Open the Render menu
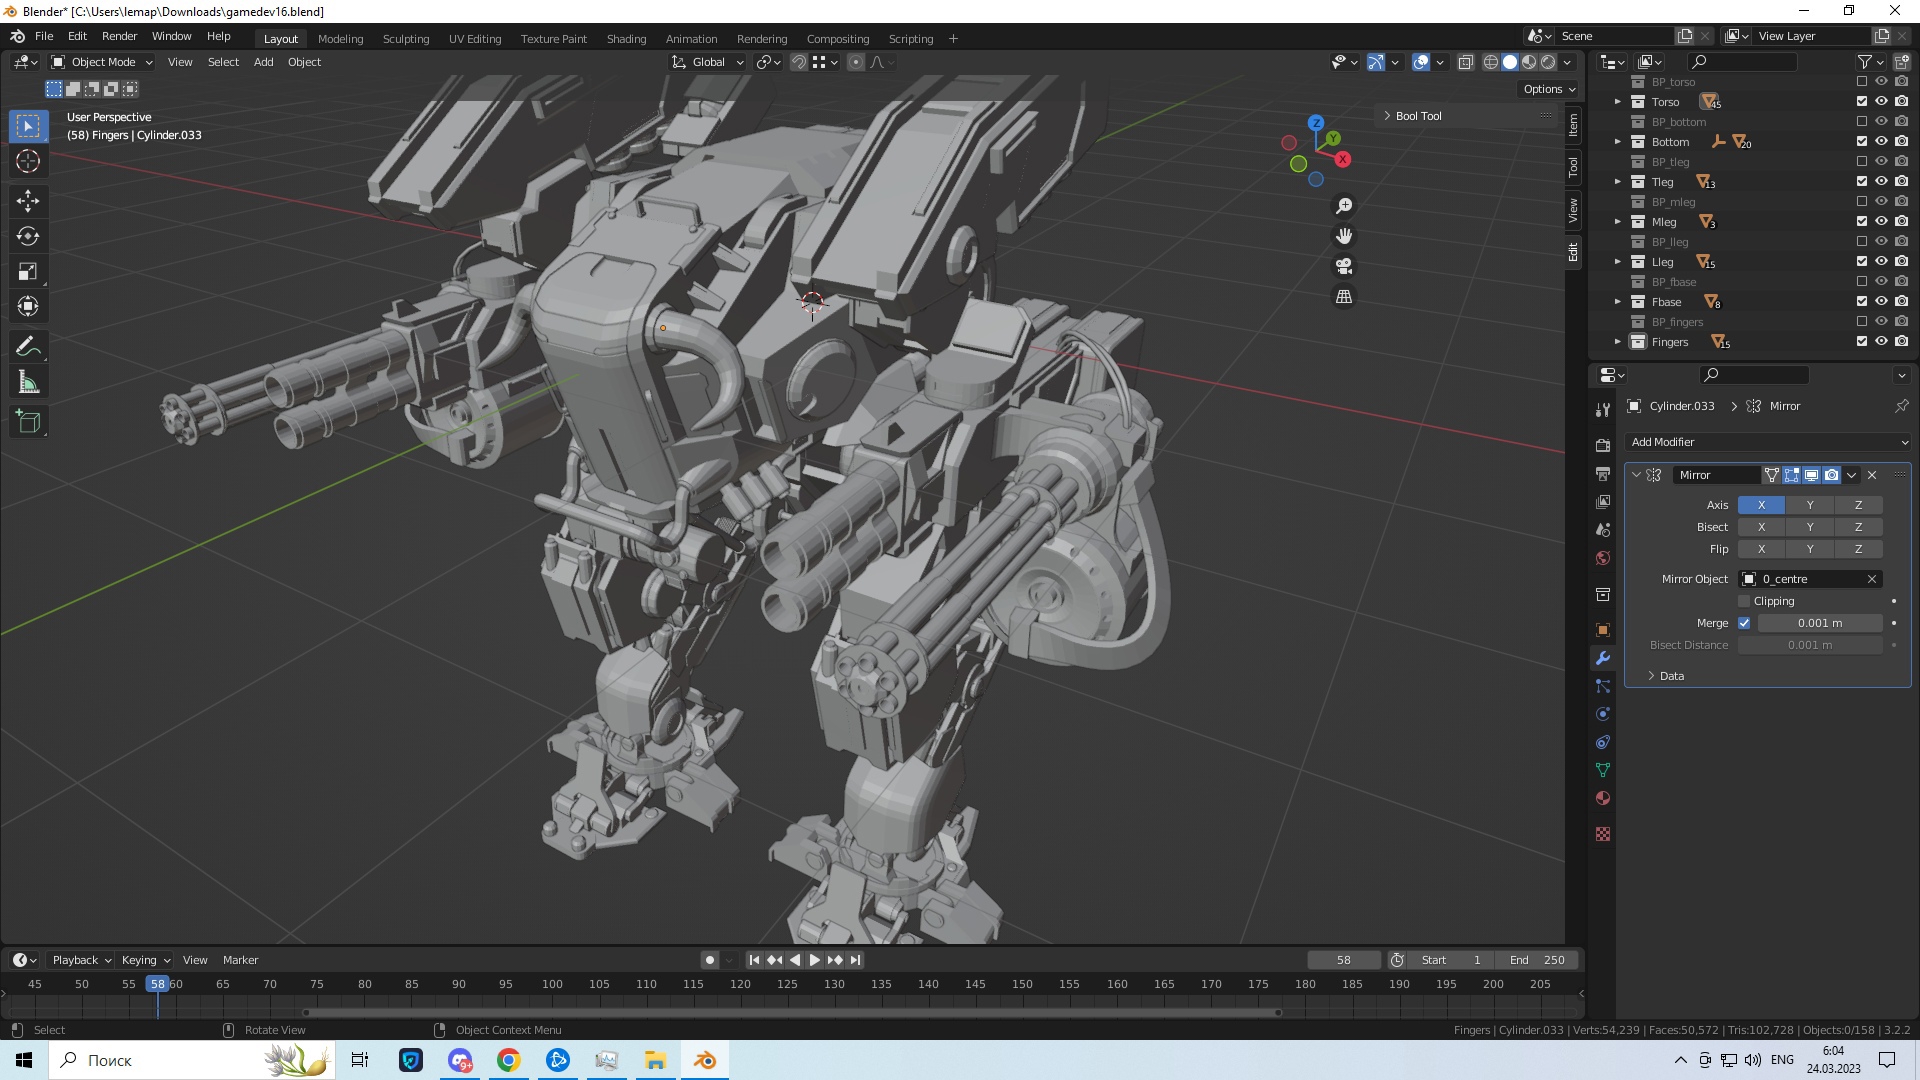Image resolution: width=1920 pixels, height=1080 pixels. pyautogui.click(x=119, y=36)
